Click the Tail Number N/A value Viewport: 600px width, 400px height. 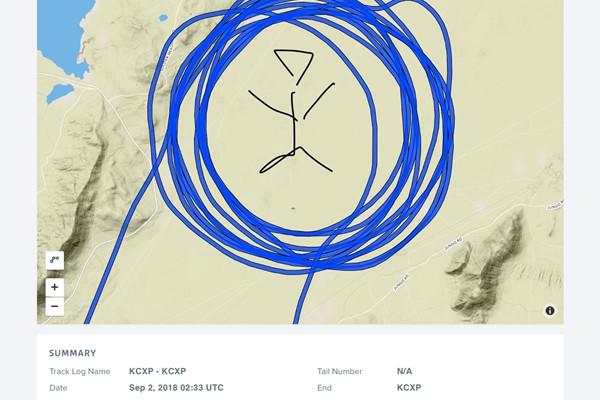click(404, 371)
